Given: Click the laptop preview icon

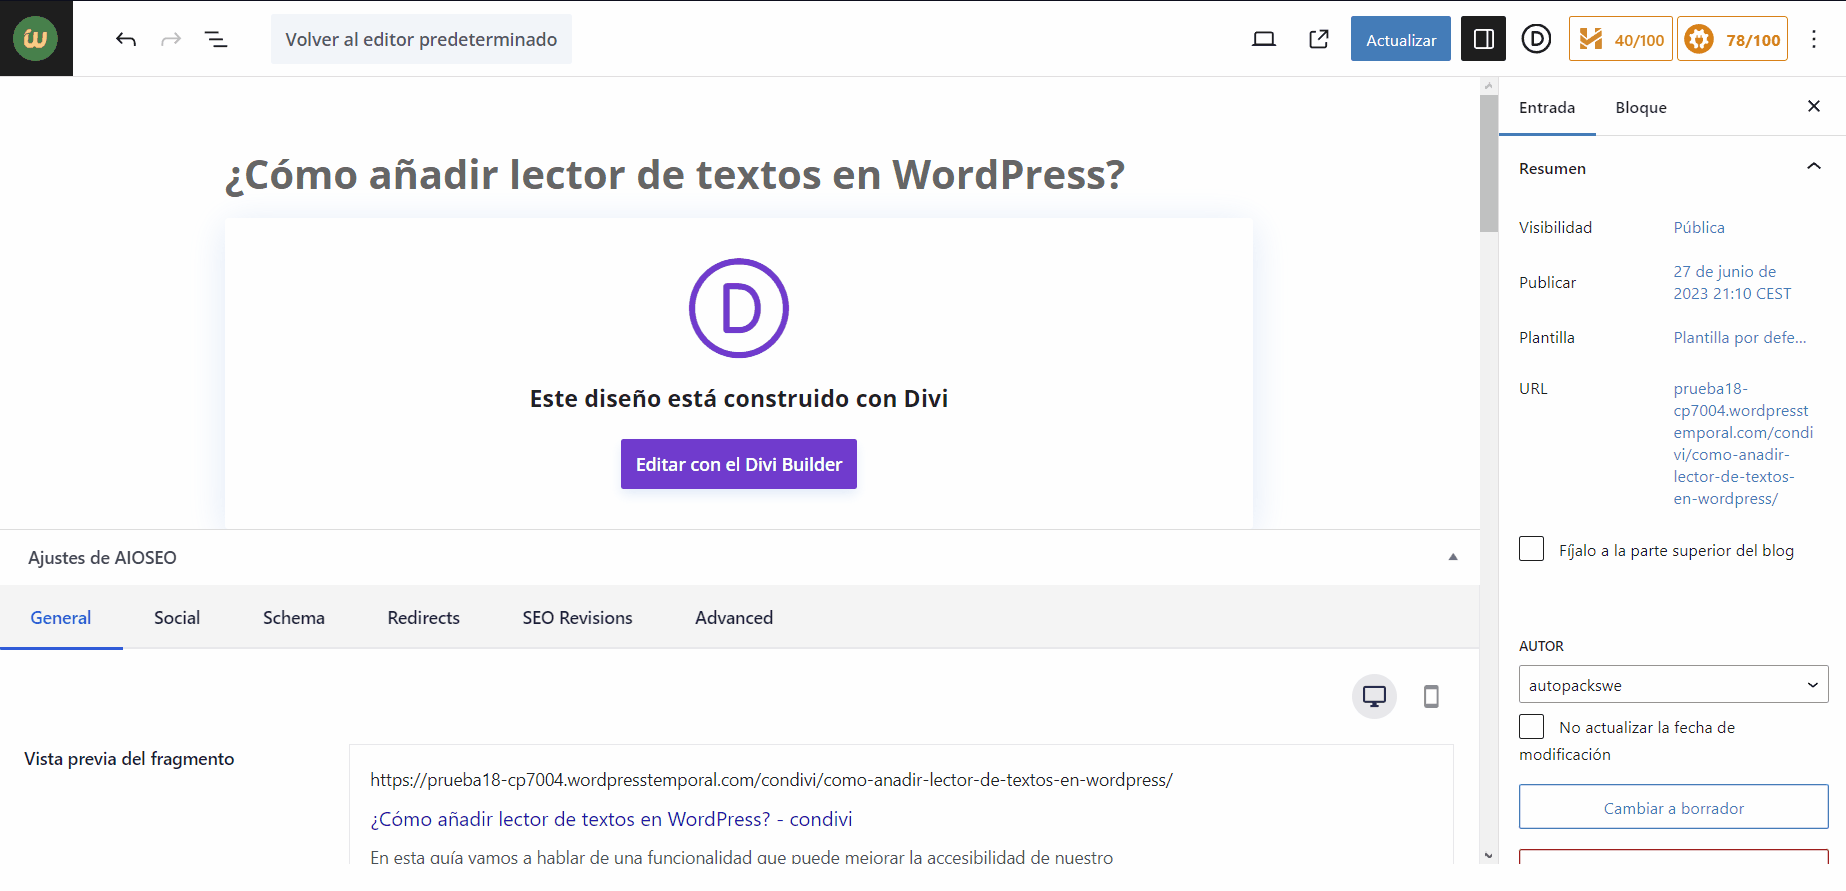Looking at the screenshot, I should coord(1264,39).
